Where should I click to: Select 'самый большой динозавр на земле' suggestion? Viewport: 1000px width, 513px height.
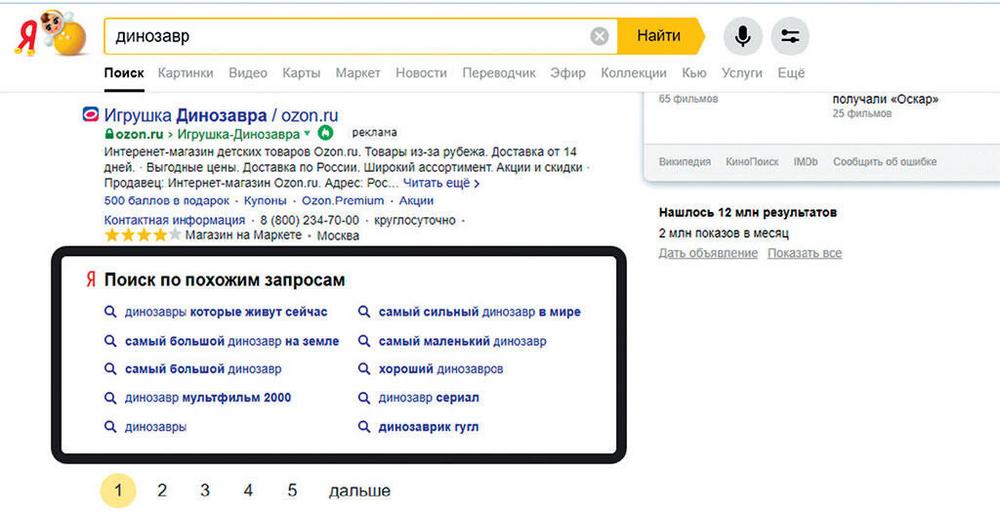tap(232, 341)
